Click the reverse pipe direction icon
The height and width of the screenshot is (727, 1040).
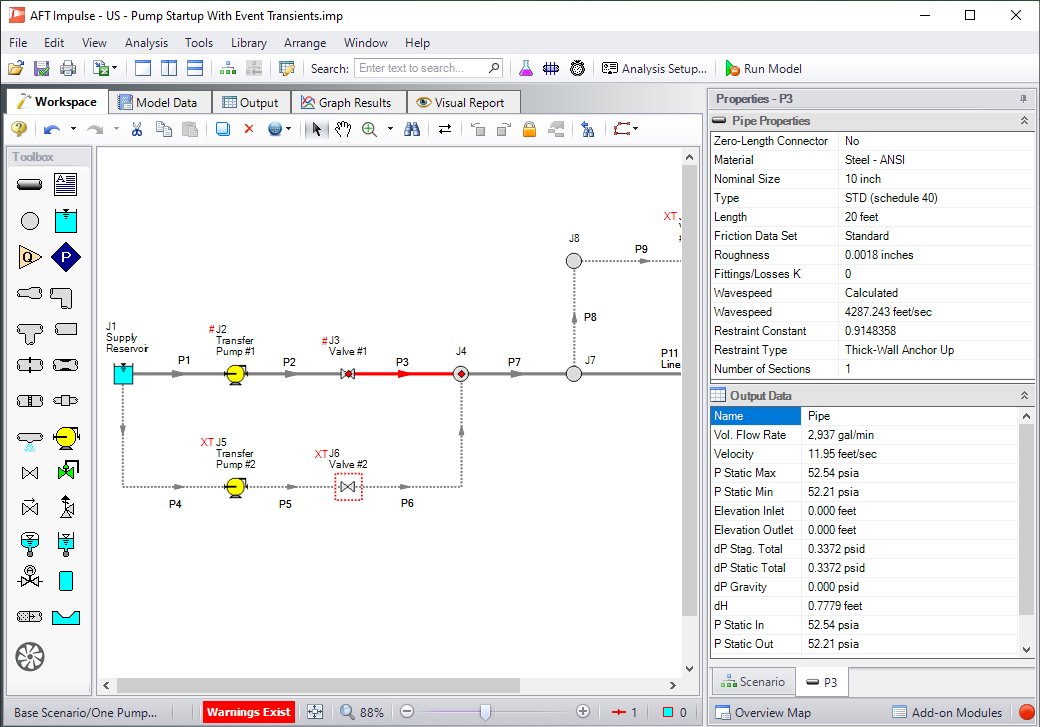[445, 129]
